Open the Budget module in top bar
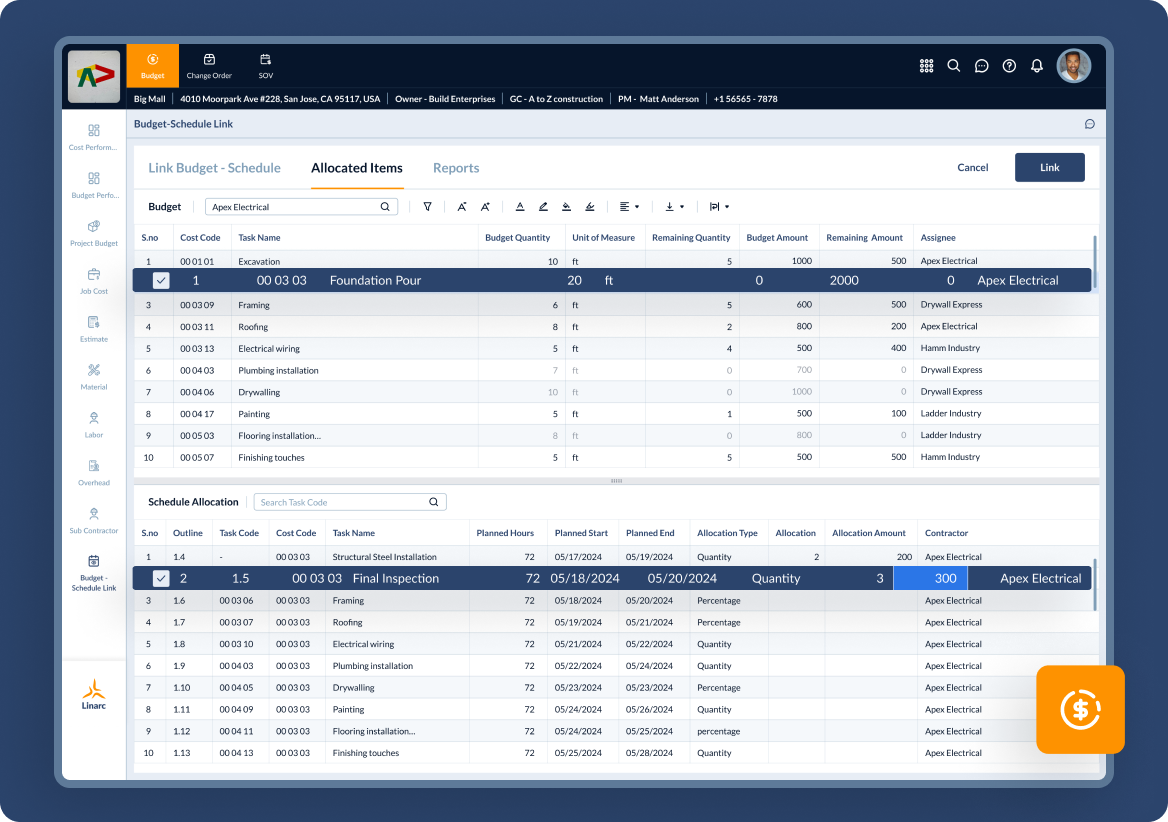1168x822 pixels. 153,66
